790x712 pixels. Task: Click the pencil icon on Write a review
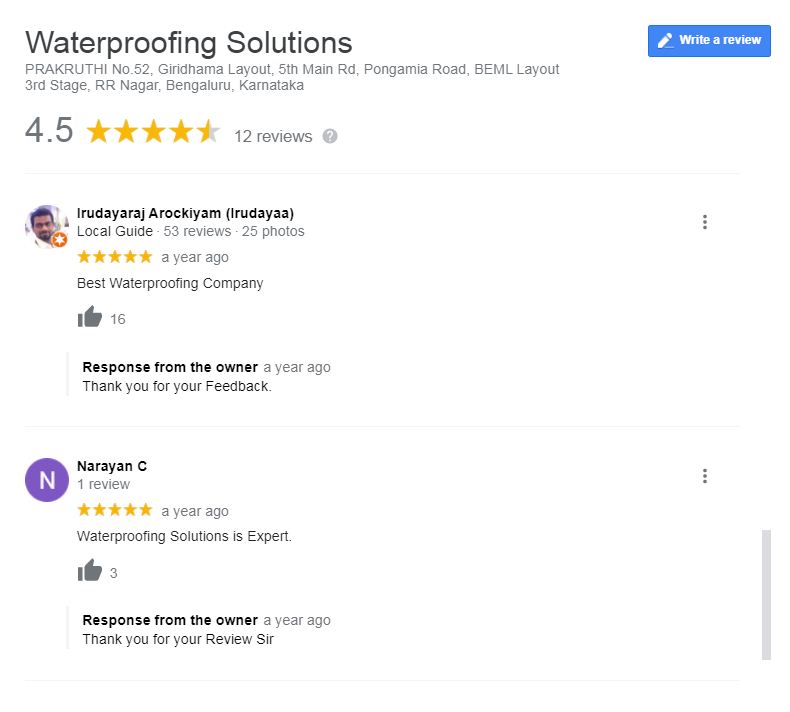click(x=665, y=40)
